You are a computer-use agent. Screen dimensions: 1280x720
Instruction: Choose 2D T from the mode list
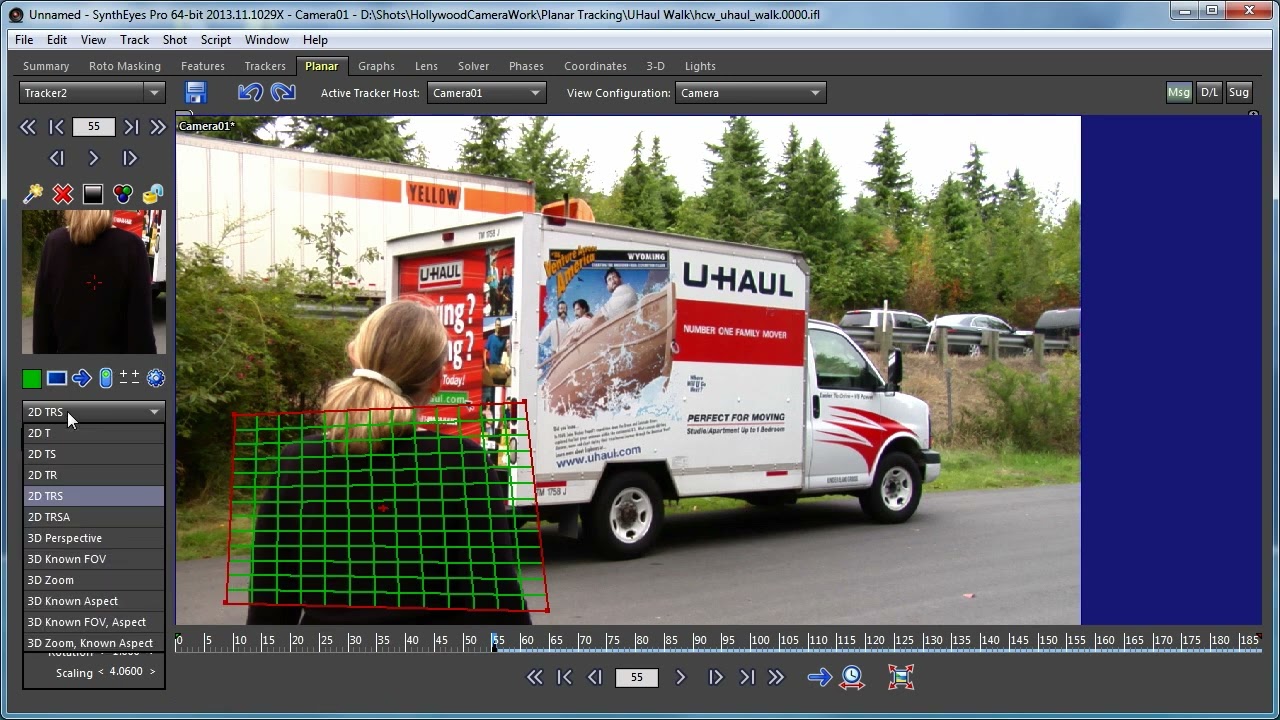point(93,433)
